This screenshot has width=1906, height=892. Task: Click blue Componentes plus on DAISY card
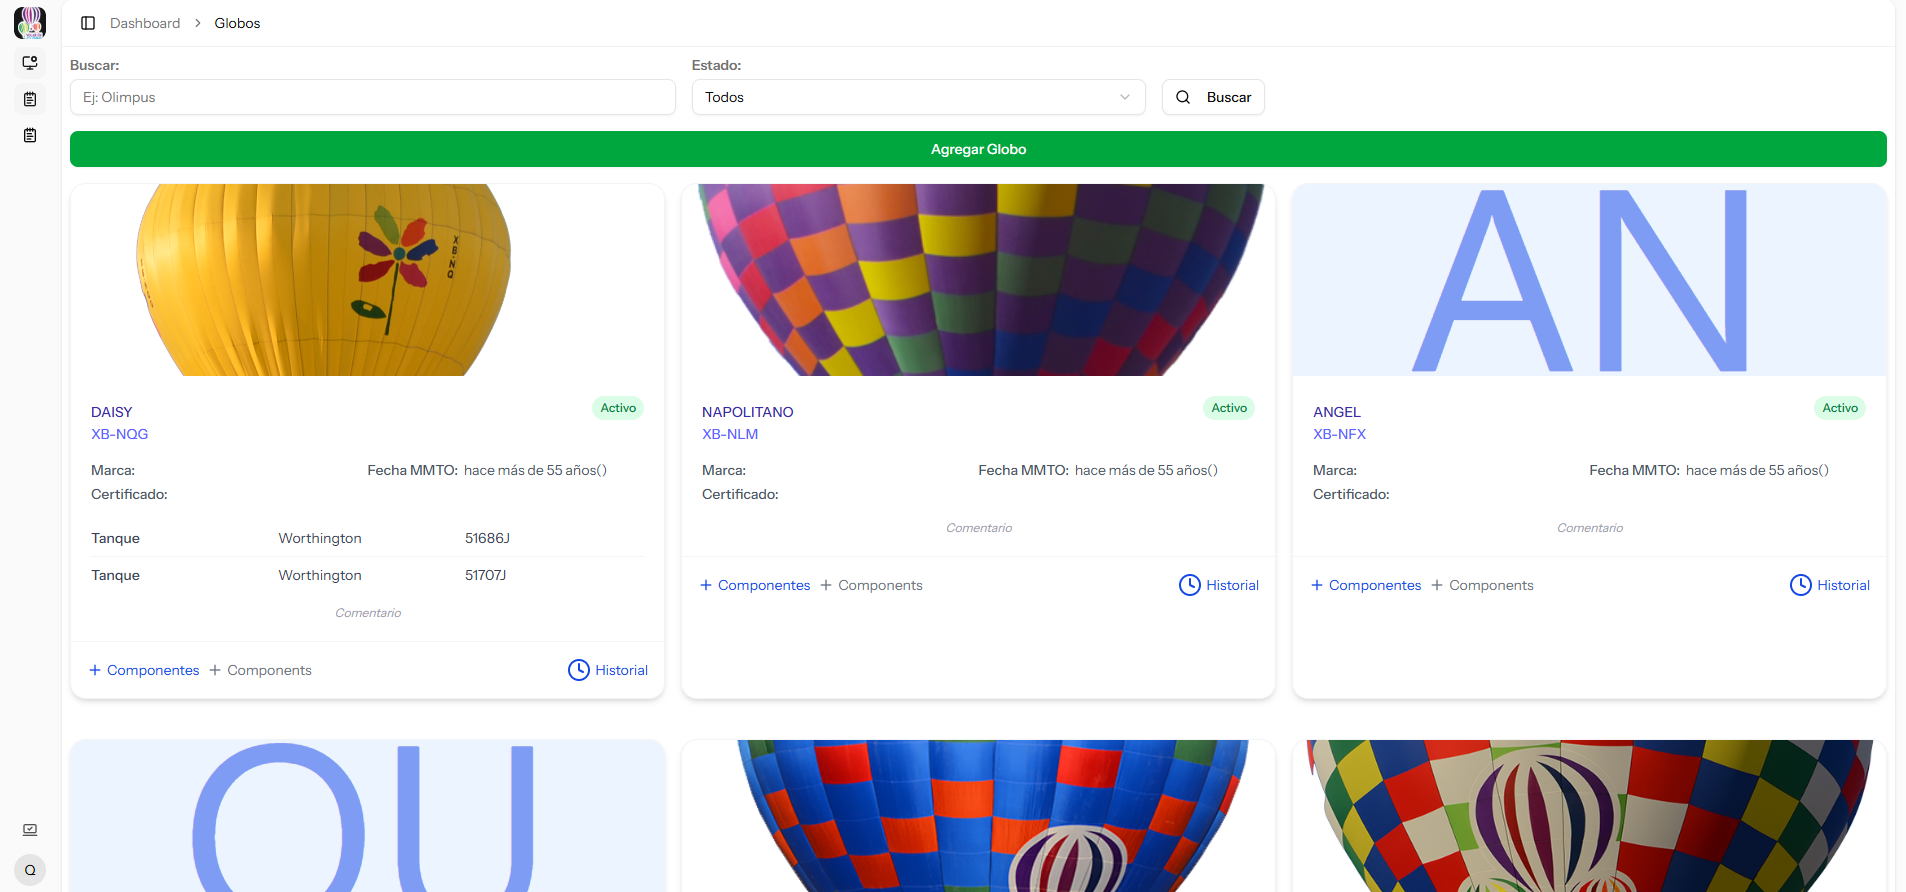point(144,670)
